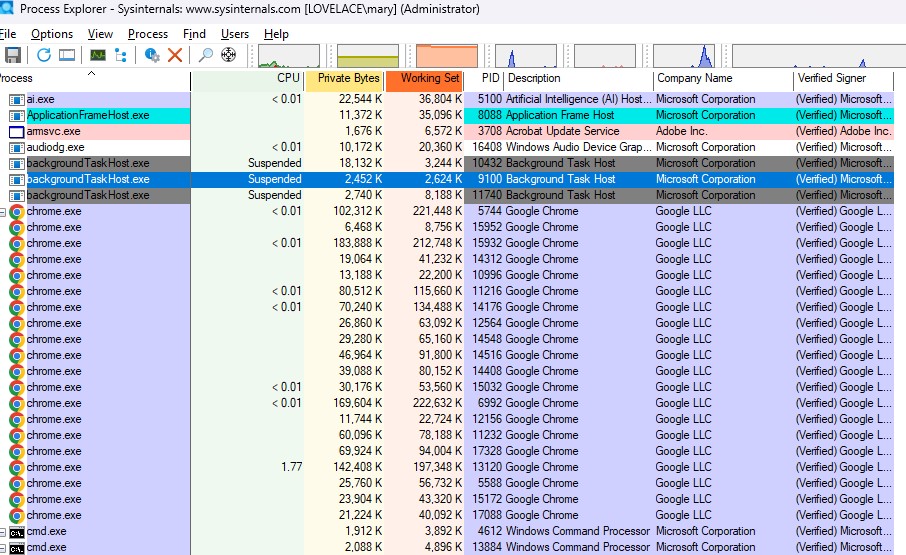
Task: Select the armsvc.exe process name
Action: pyautogui.click(x=53, y=132)
